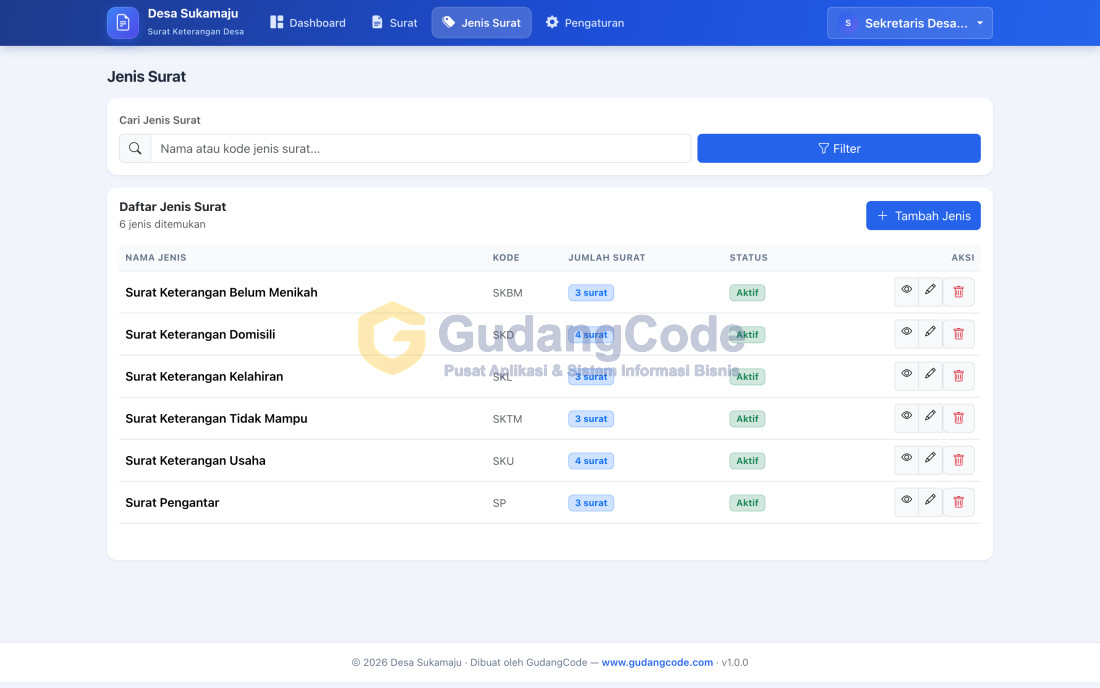Viewport: 1100px width, 688px height.
Task: Click the "3 surat" badge for SKTM
Action: click(591, 419)
